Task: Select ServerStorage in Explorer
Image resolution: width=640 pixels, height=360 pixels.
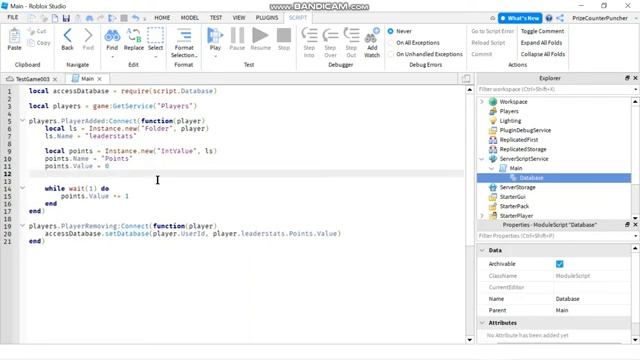Action: coord(518,187)
